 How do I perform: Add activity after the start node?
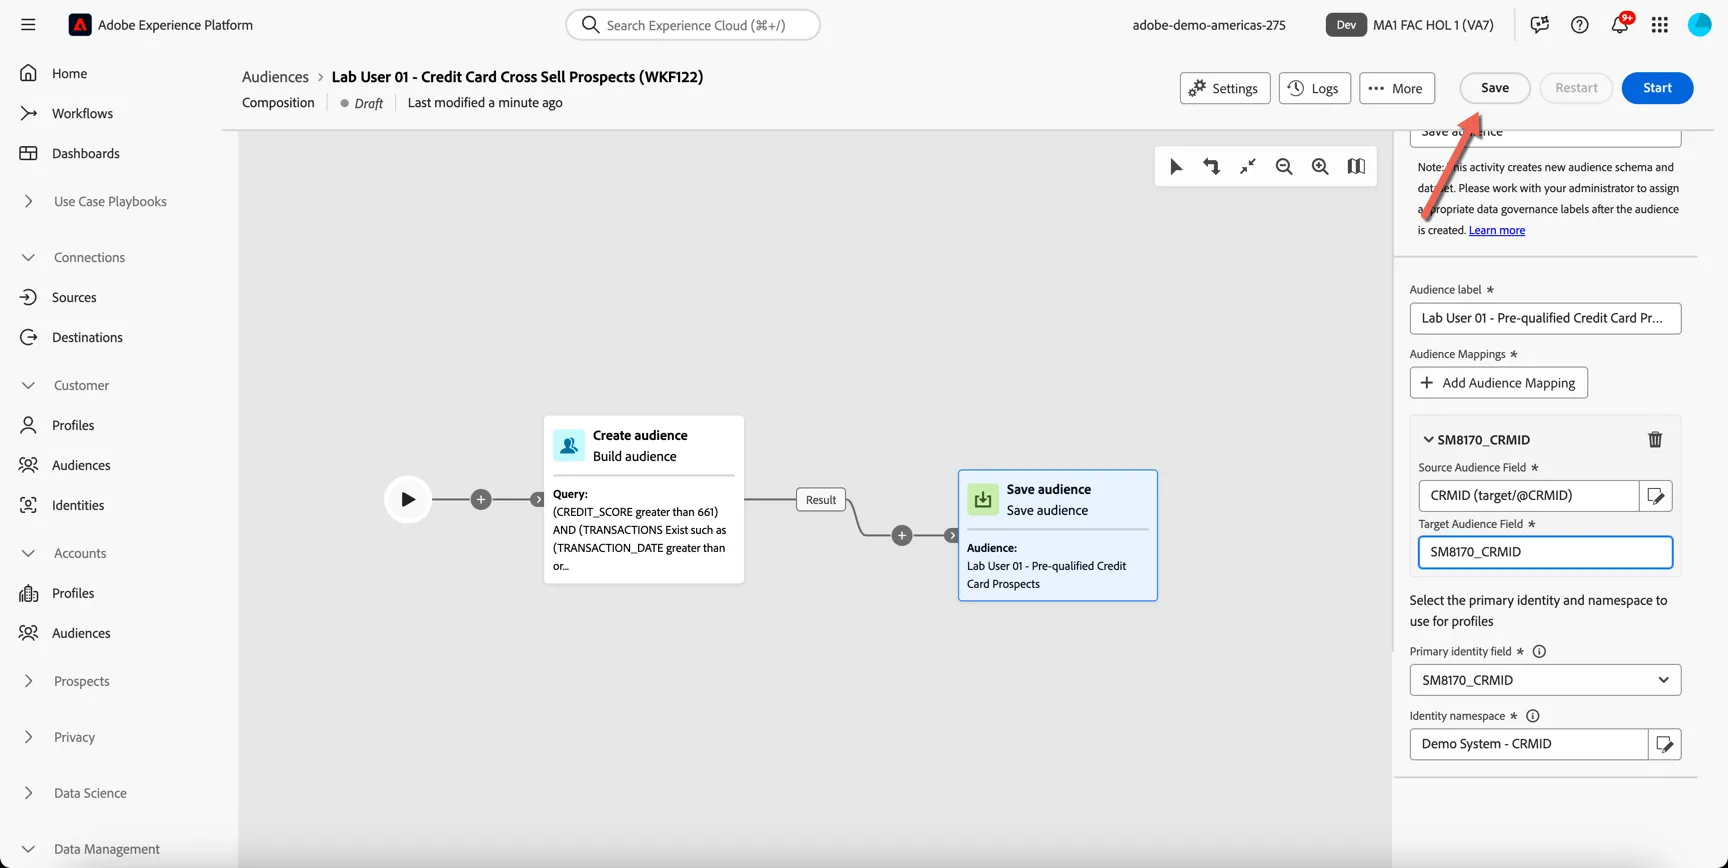click(x=481, y=499)
